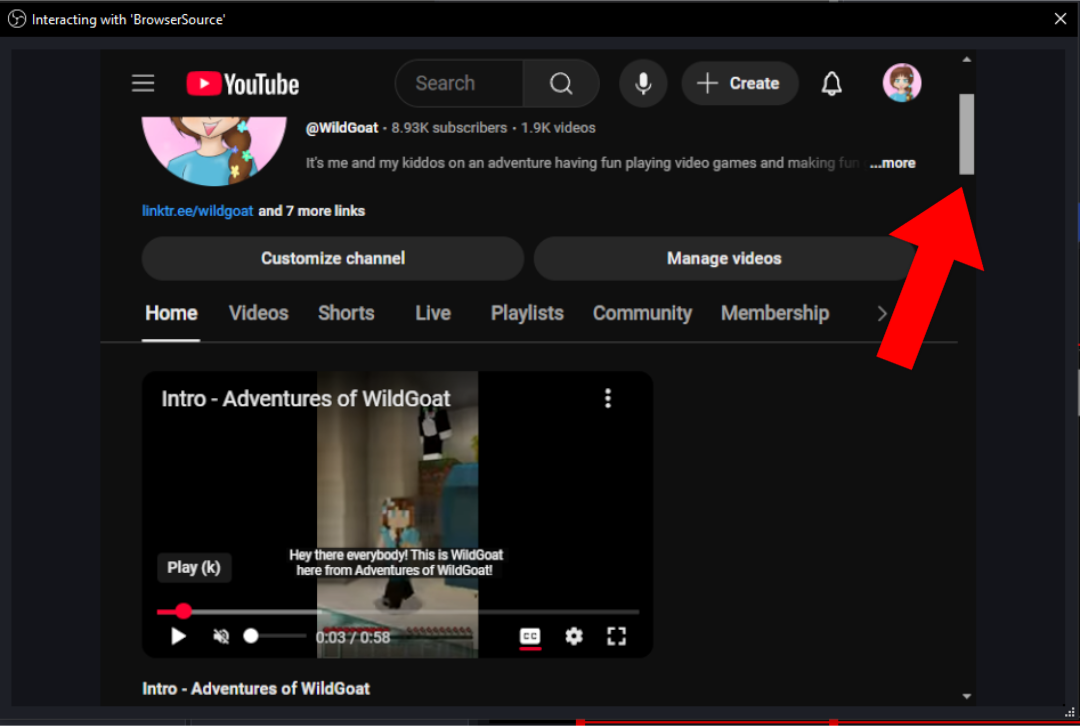Start voice search with microphone icon
Viewport: 1080px width, 726px height.
[x=643, y=84]
